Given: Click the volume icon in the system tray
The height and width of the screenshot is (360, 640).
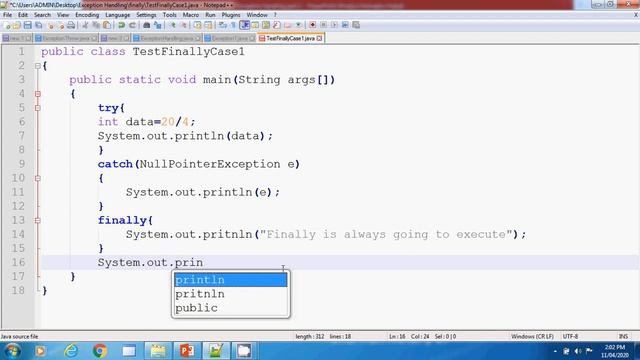Looking at the screenshot, I should click(578, 351).
